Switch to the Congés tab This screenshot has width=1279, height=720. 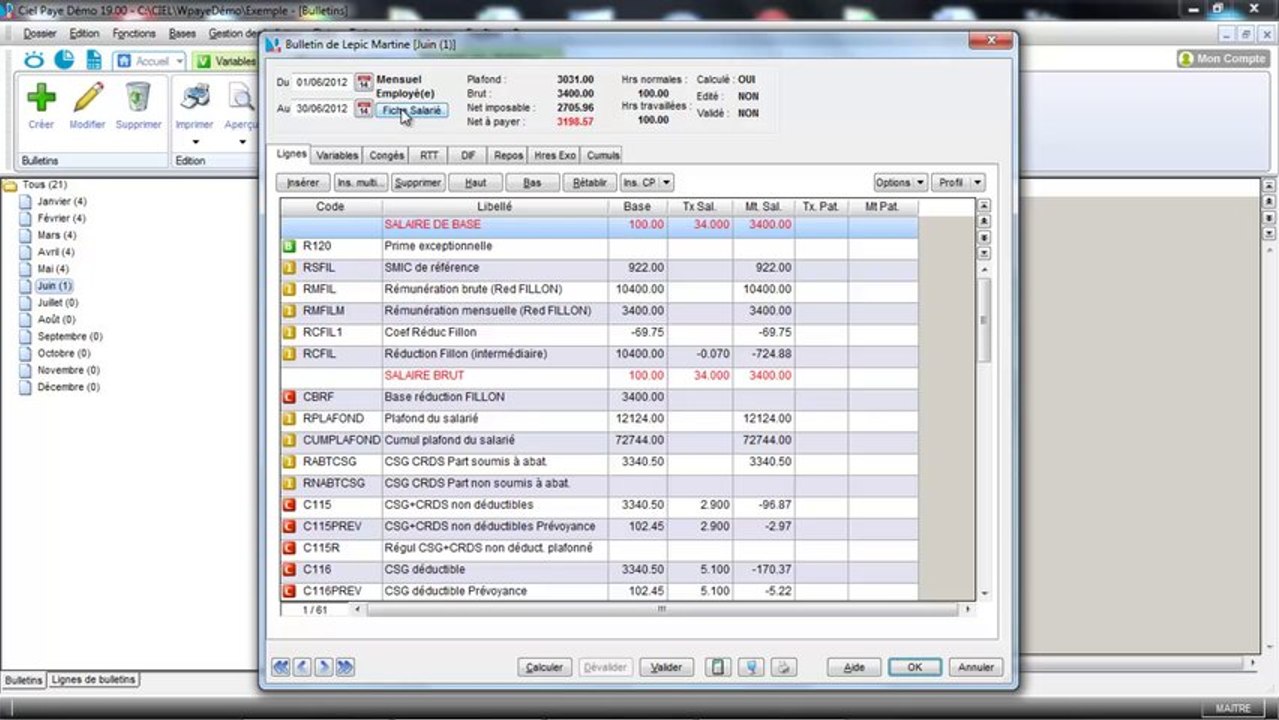[387, 156]
